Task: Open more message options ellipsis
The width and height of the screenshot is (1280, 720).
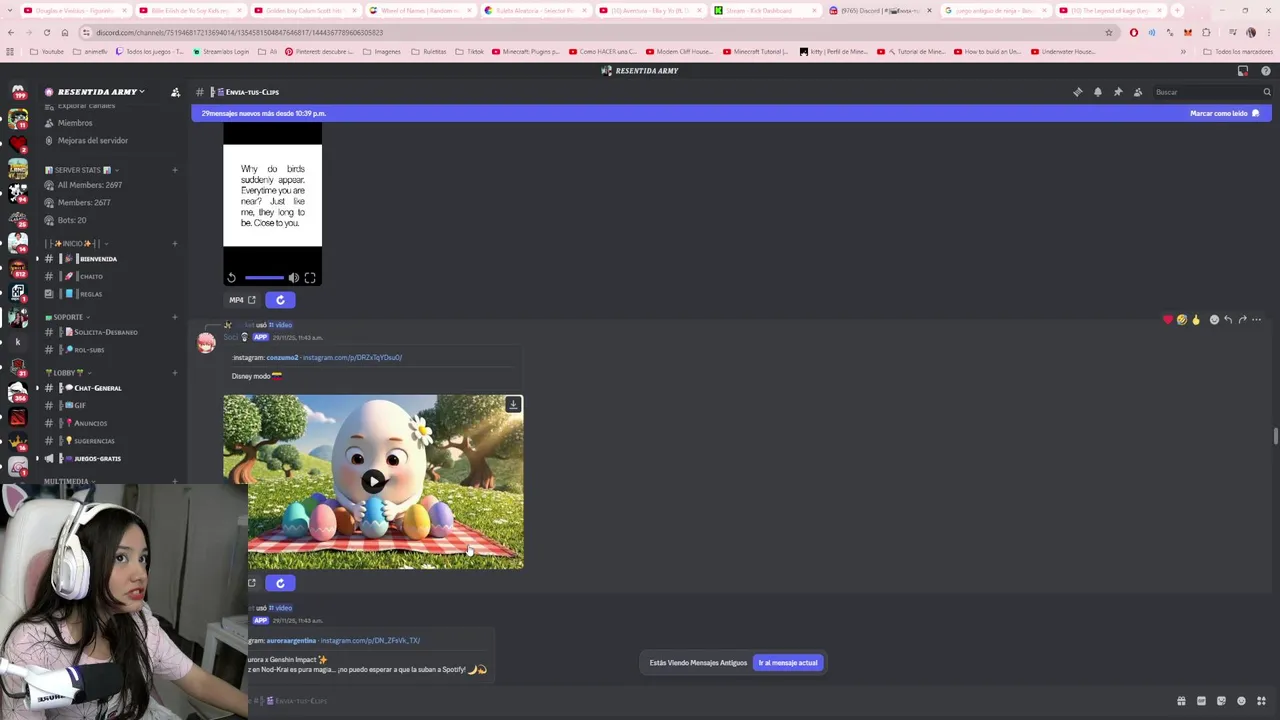Action: tap(1257, 320)
